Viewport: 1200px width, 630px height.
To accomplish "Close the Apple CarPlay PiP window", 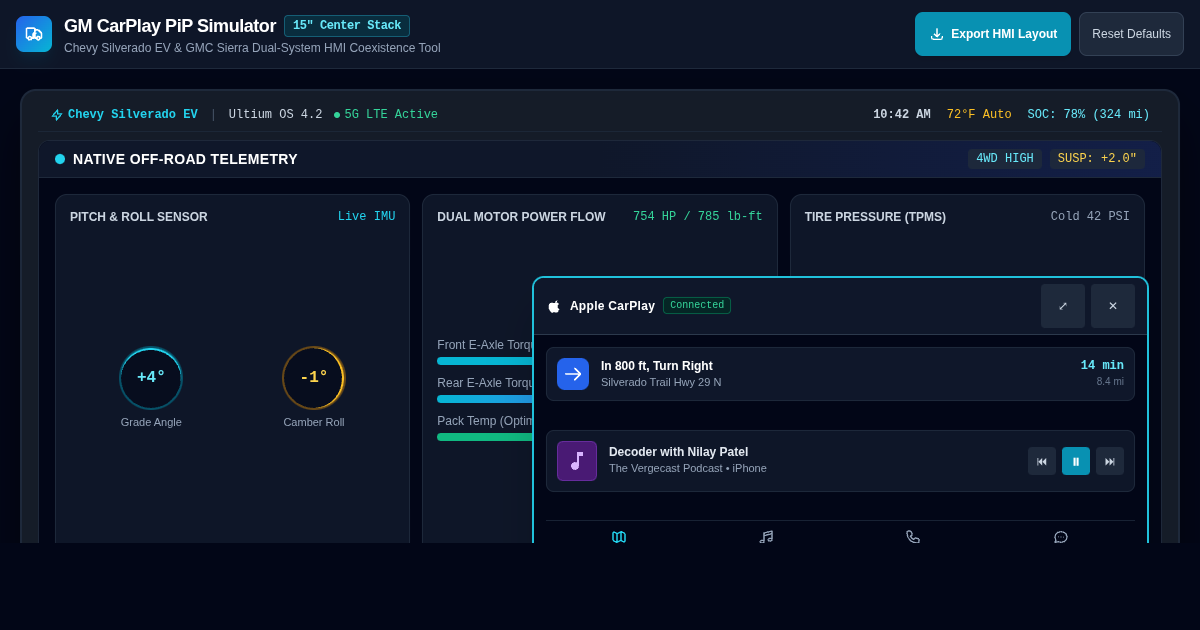I will tap(1113, 306).
